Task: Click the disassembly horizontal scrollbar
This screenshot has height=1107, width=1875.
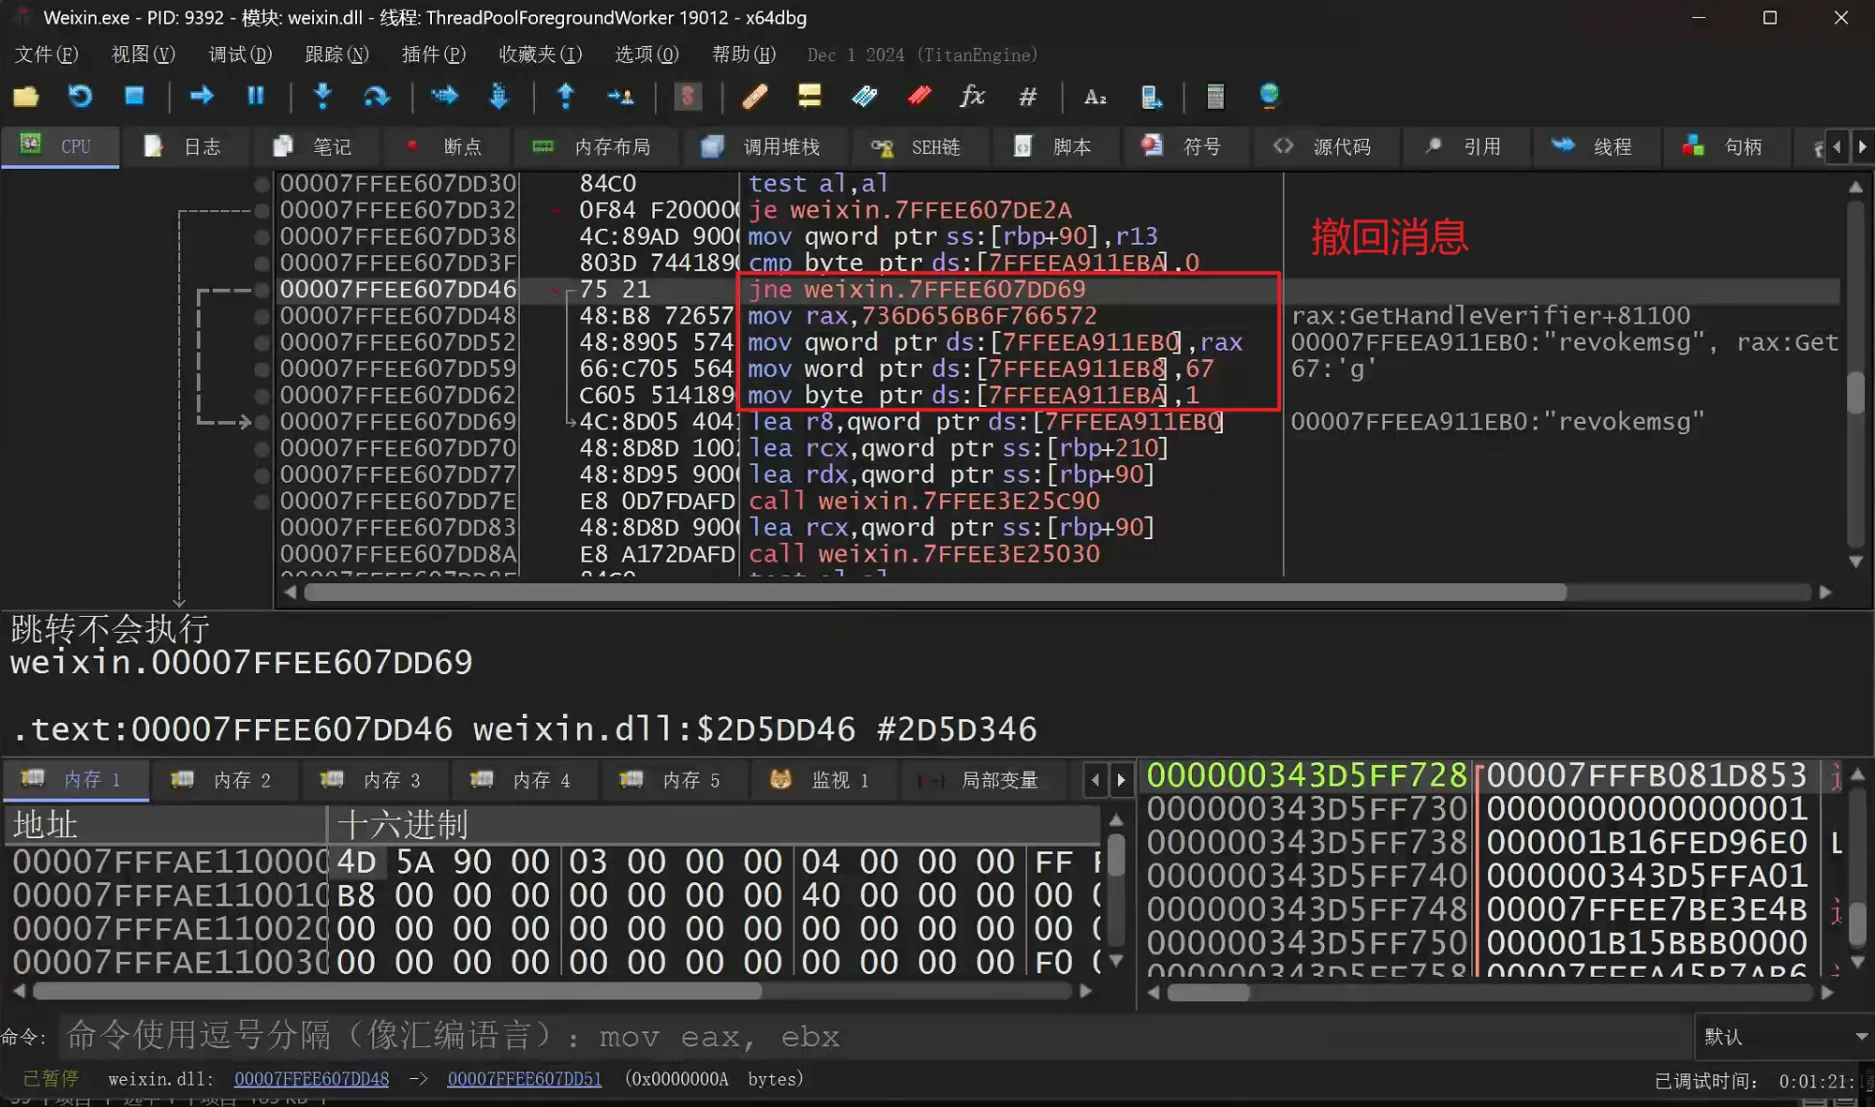Action: tap(934, 593)
